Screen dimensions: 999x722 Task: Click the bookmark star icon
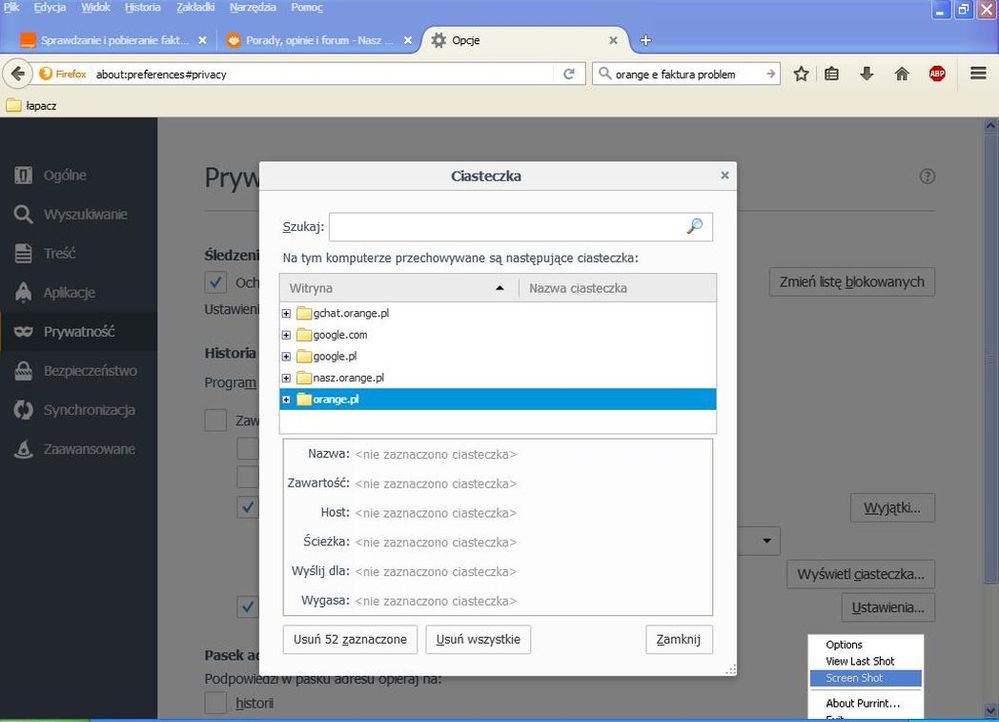pos(801,74)
